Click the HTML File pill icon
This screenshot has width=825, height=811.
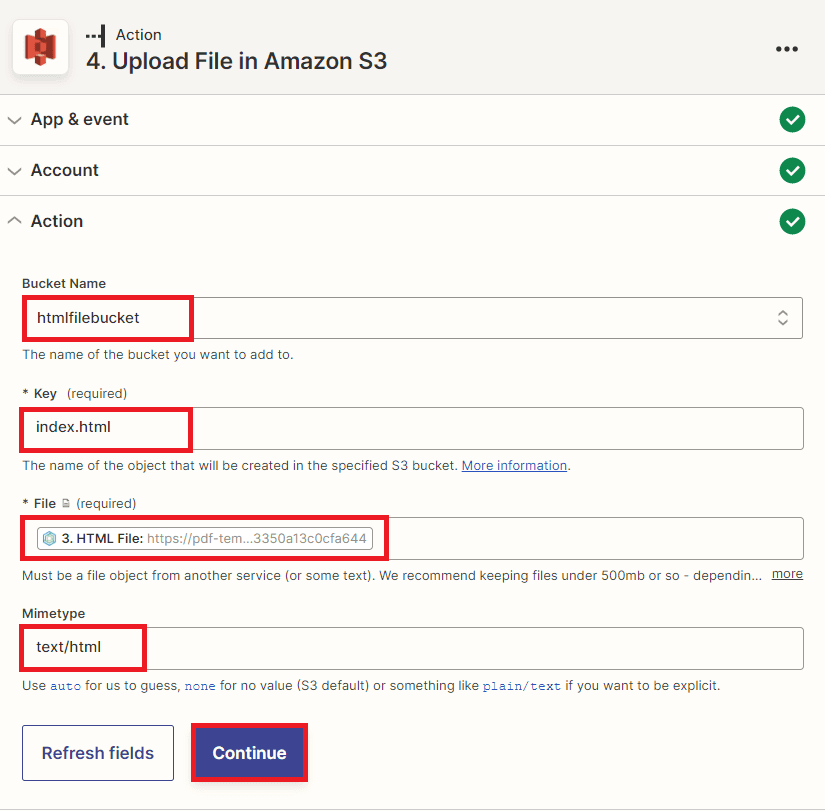pos(50,539)
